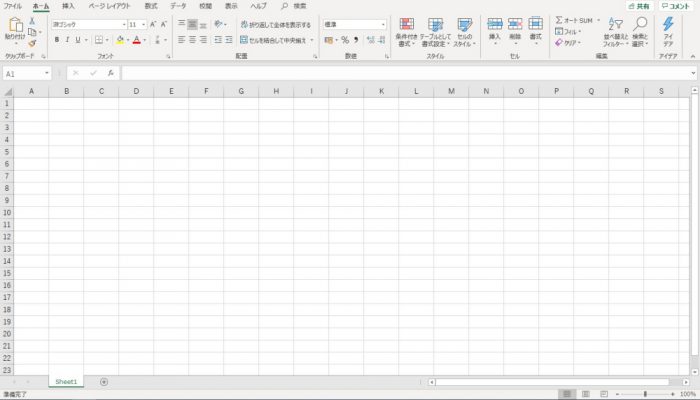Click the Clear button in editing group
Viewport: 700px width, 400px height.
[x=568, y=43]
